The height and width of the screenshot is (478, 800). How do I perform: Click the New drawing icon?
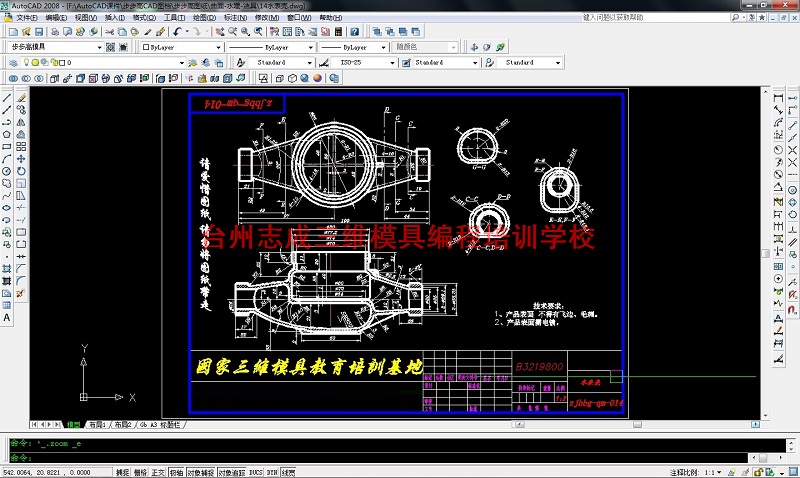[x=13, y=32]
